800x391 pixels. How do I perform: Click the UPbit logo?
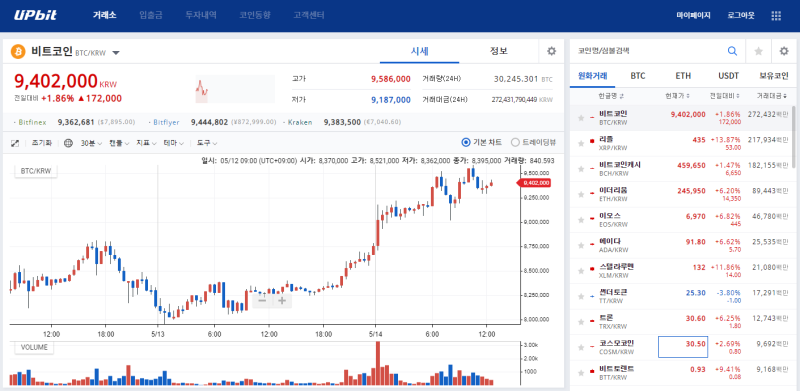[35, 15]
